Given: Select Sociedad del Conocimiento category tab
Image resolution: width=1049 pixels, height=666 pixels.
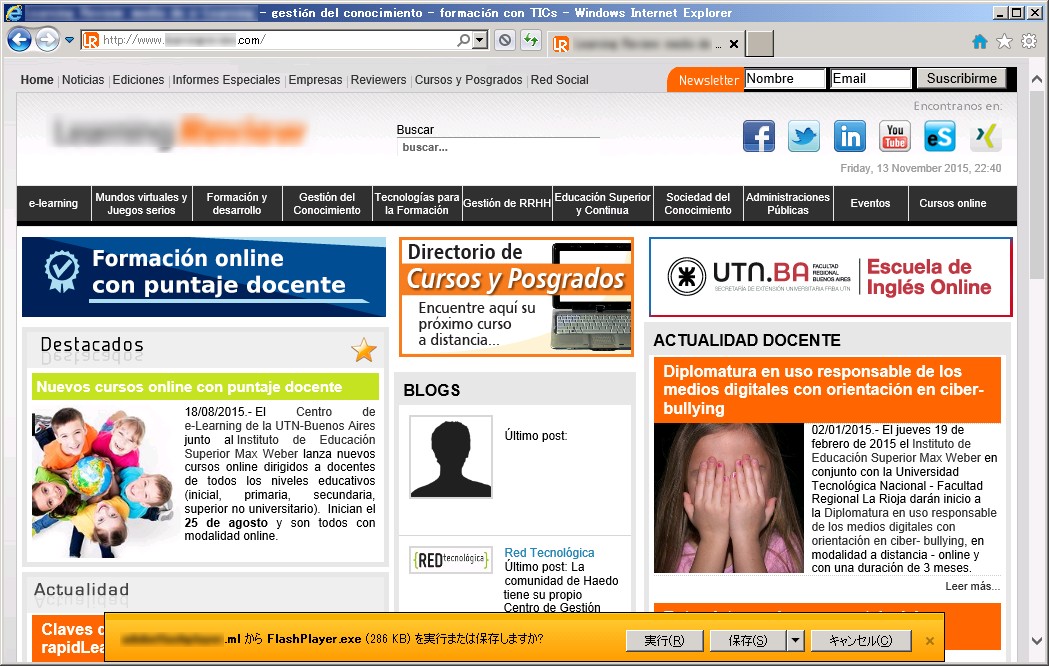Looking at the screenshot, I should point(698,203).
